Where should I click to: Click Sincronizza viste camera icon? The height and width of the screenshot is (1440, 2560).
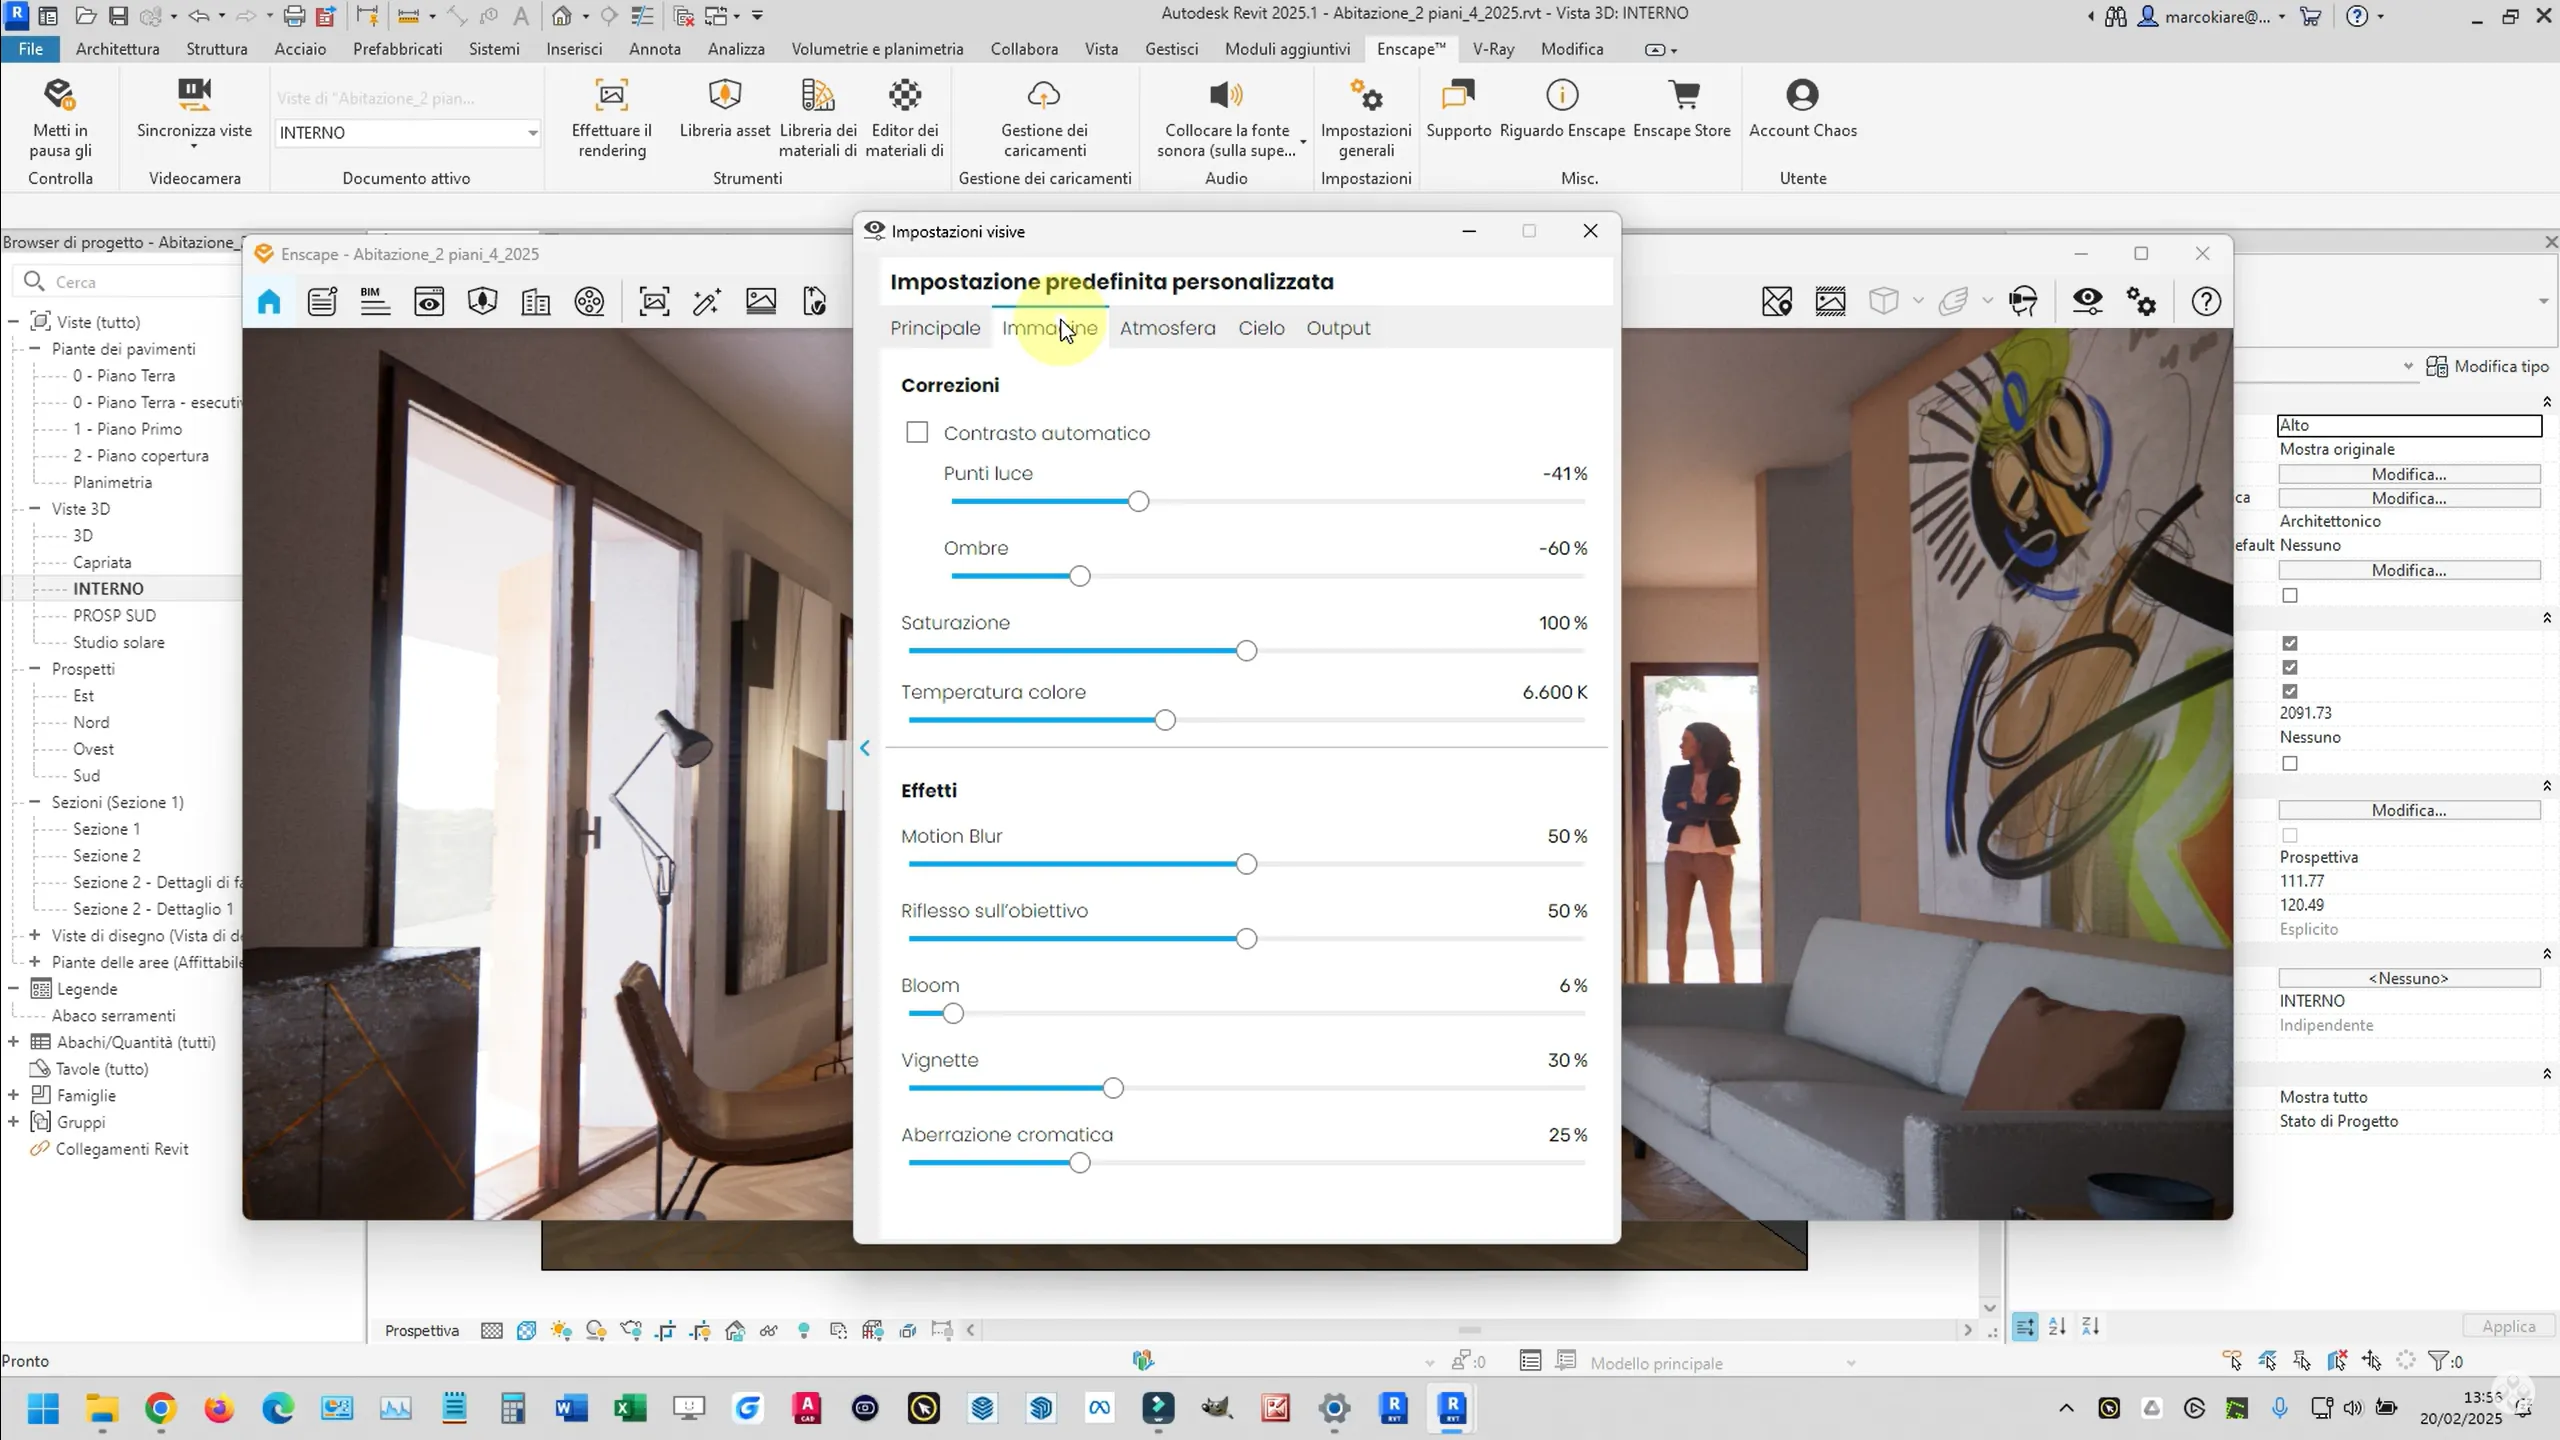point(194,96)
